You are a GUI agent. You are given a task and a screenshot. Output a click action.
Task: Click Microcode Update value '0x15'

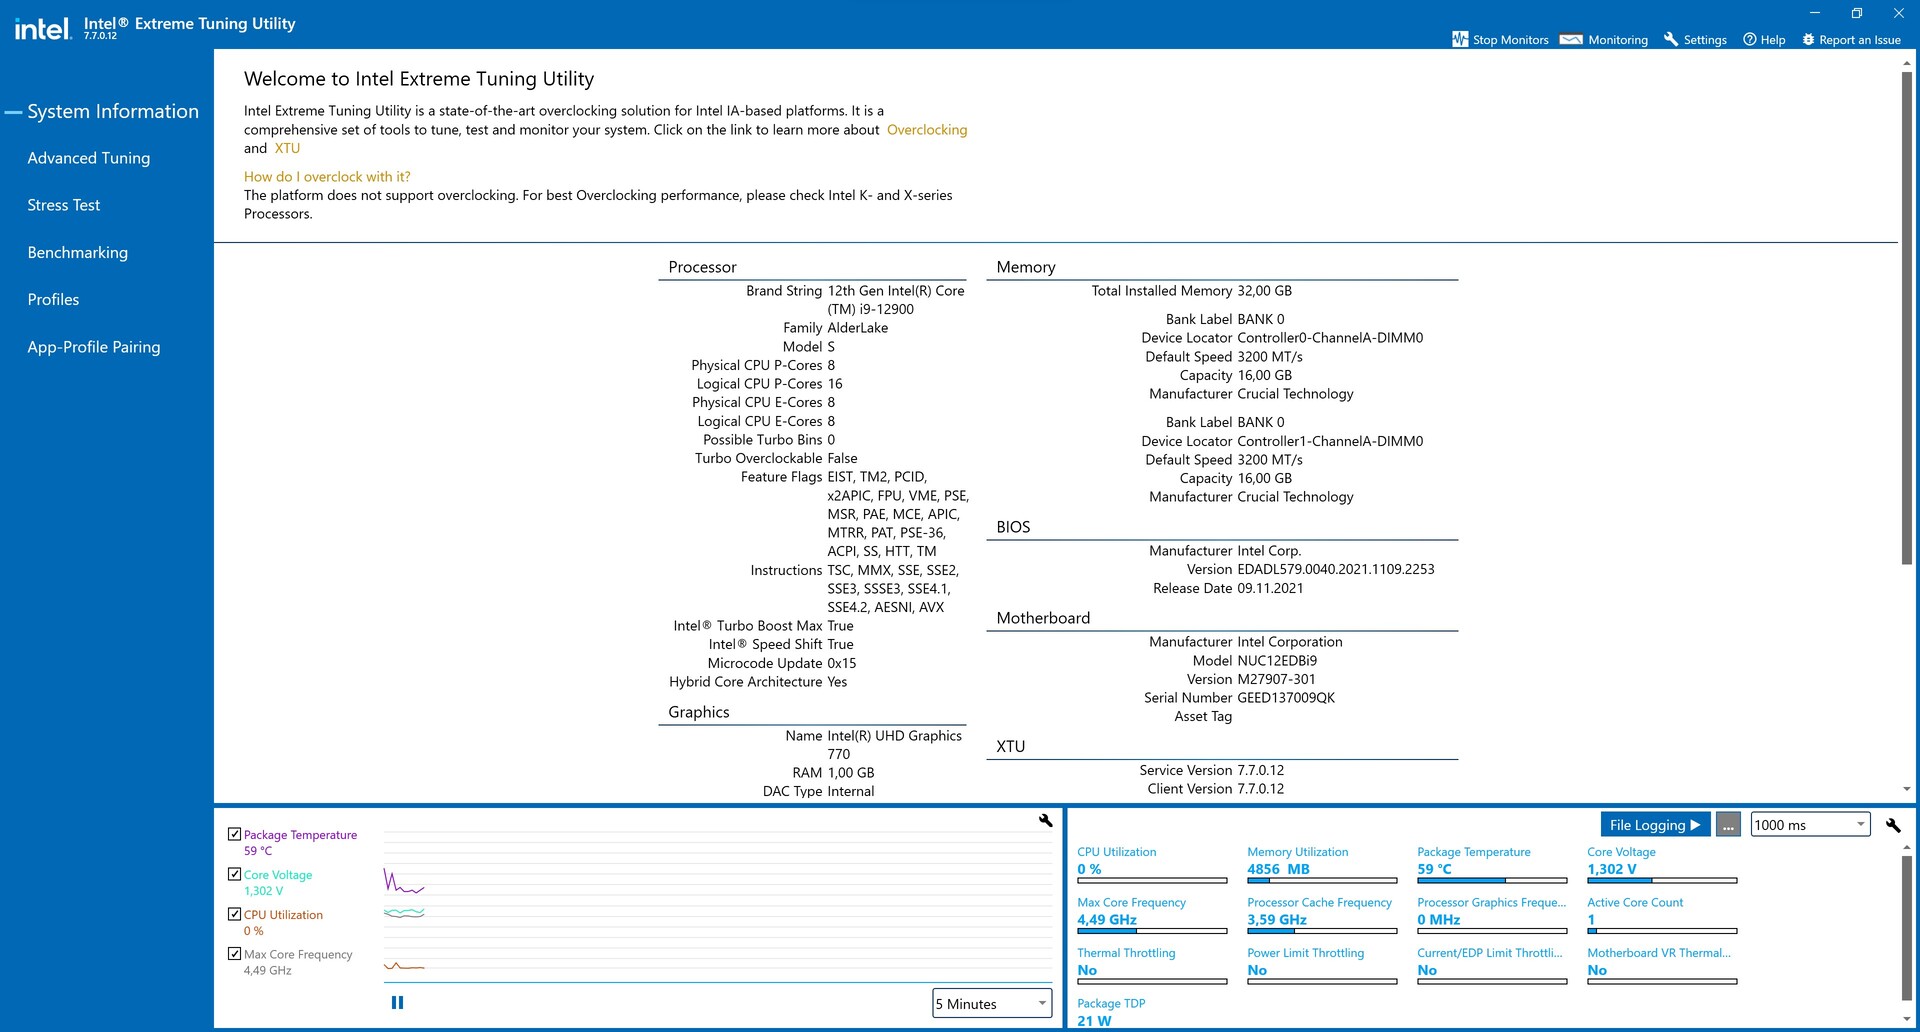coord(841,663)
